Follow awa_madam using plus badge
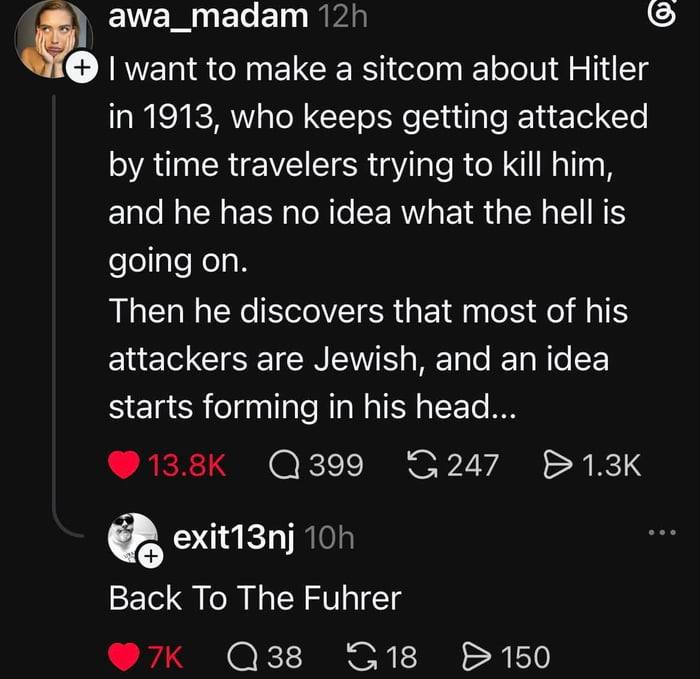 tap(81, 68)
